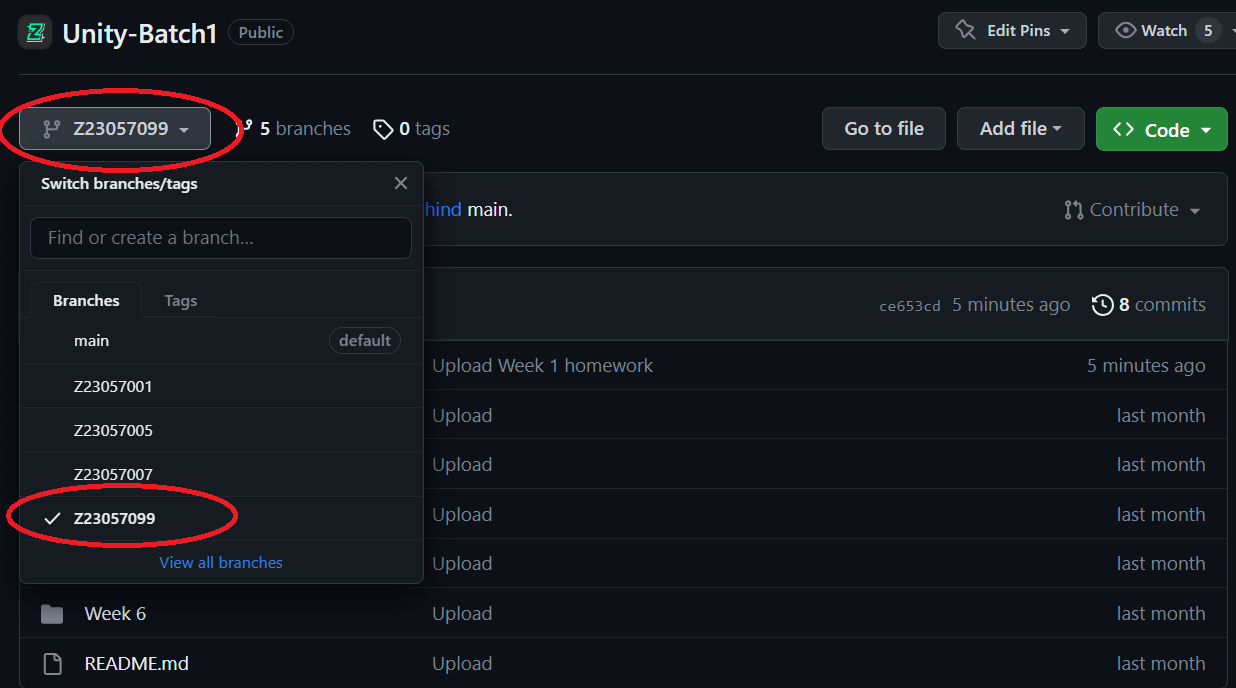The width and height of the screenshot is (1236, 688).
Task: Open the View all branches link
Action: [221, 562]
